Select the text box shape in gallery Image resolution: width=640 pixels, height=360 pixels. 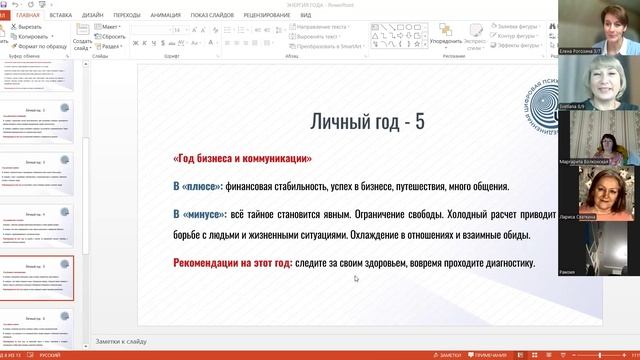(375, 27)
